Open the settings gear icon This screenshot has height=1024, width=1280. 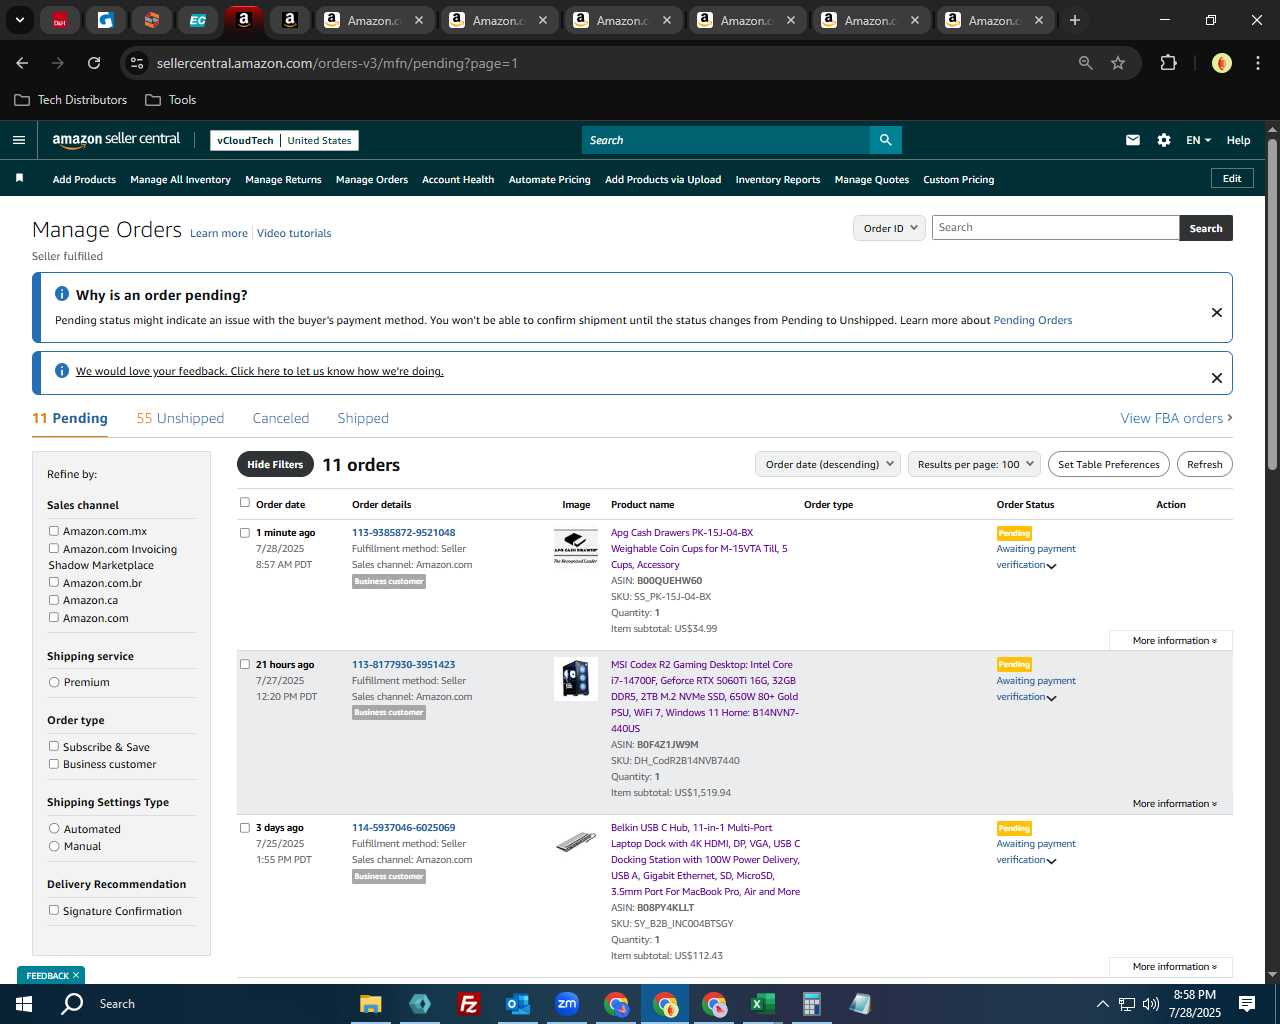pyautogui.click(x=1164, y=140)
